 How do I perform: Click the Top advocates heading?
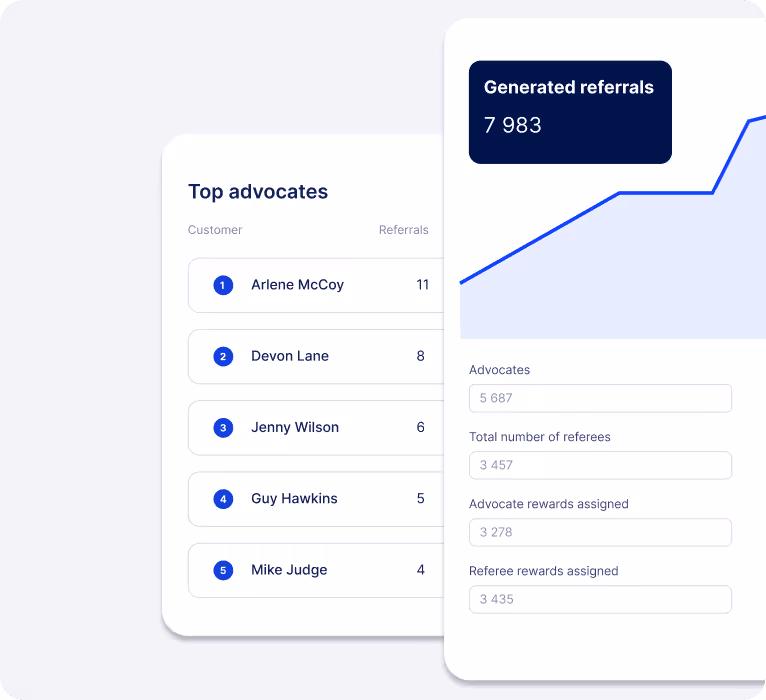pyautogui.click(x=258, y=192)
